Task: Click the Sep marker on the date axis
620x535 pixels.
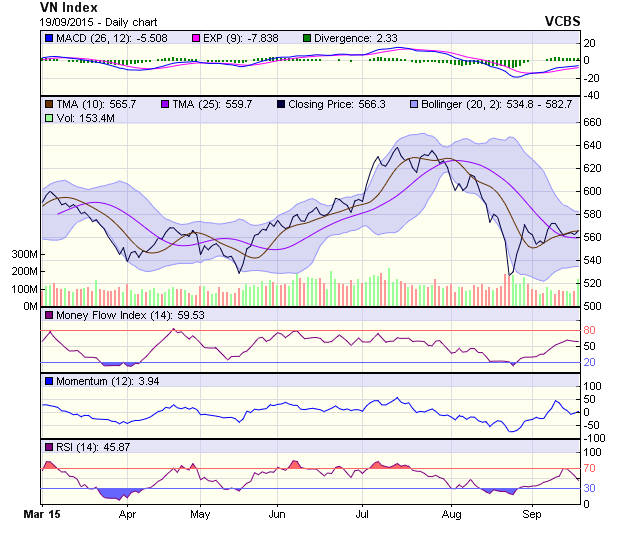Action: tap(532, 514)
